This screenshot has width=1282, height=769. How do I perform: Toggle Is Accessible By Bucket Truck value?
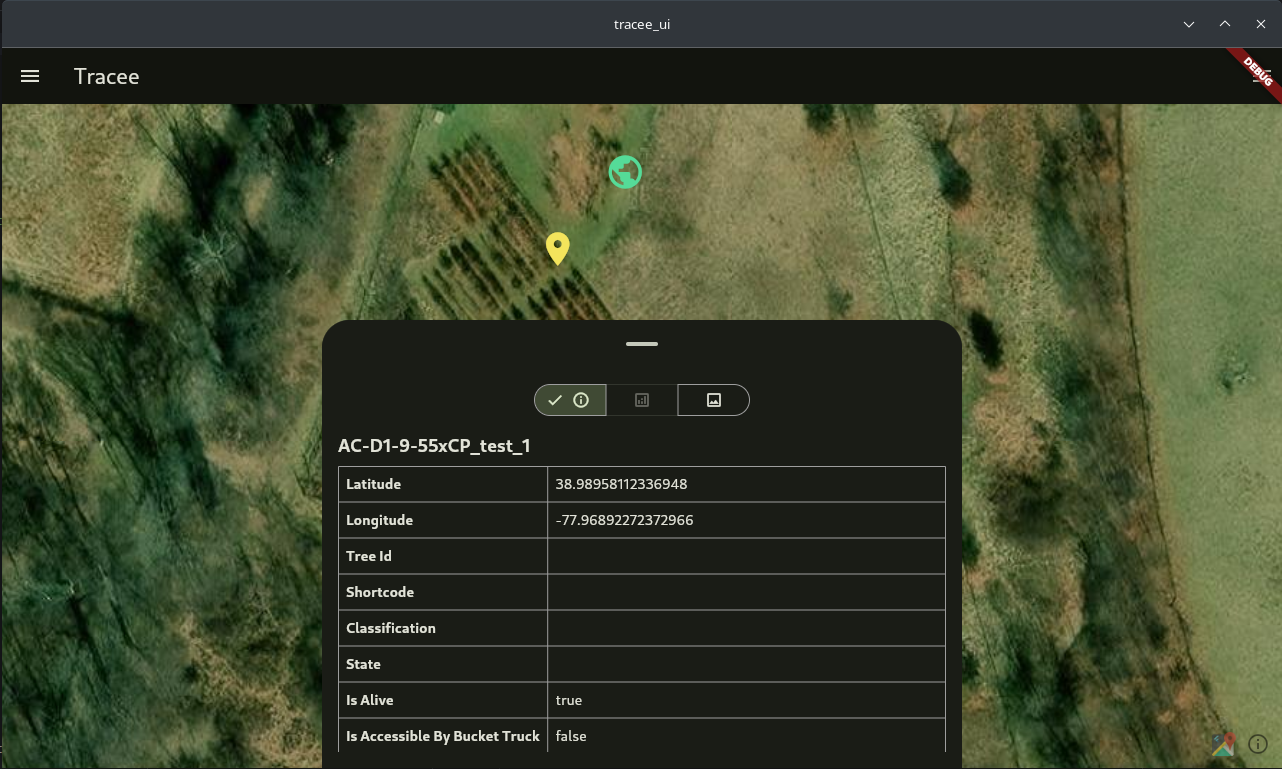pyautogui.click(x=745, y=735)
